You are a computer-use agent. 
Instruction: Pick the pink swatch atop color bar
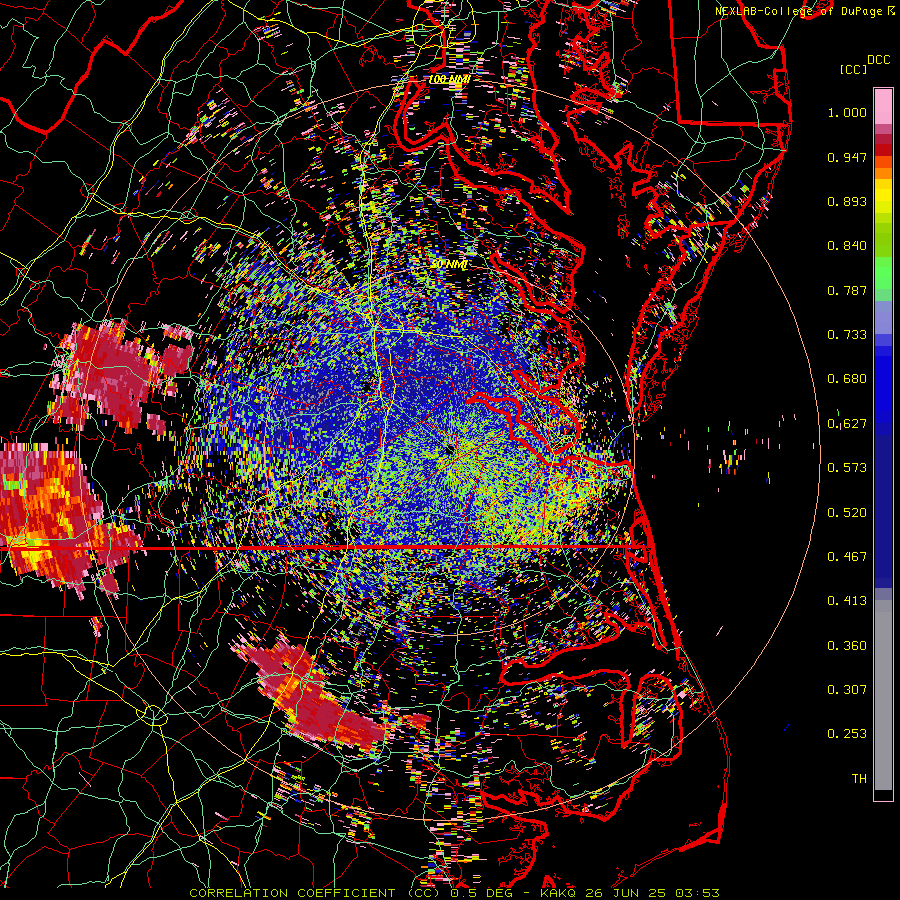click(x=883, y=106)
